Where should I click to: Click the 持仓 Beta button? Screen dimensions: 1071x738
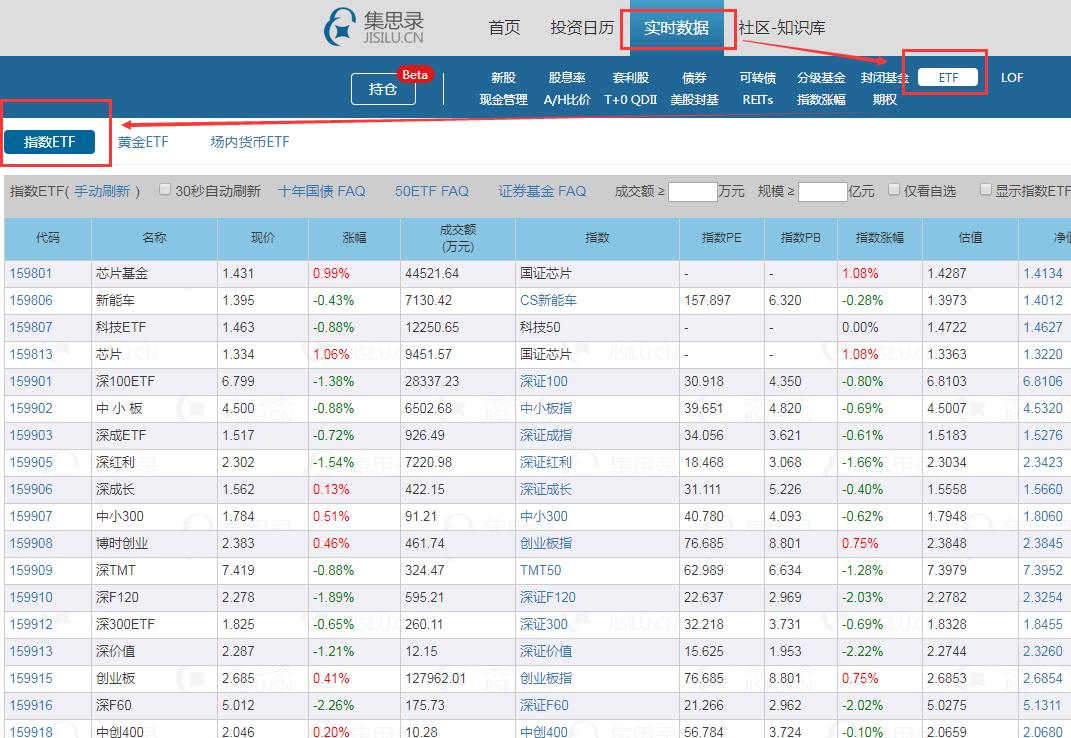(x=385, y=89)
